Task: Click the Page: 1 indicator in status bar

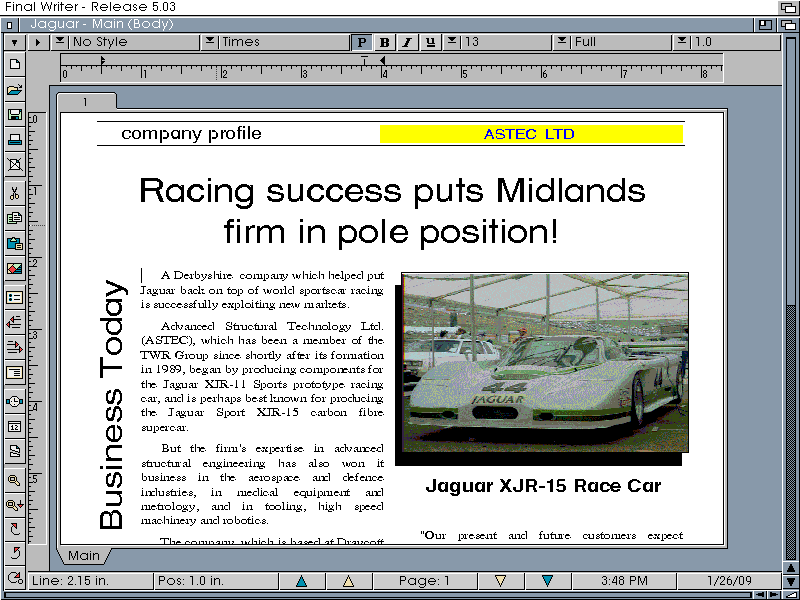Action: click(424, 581)
